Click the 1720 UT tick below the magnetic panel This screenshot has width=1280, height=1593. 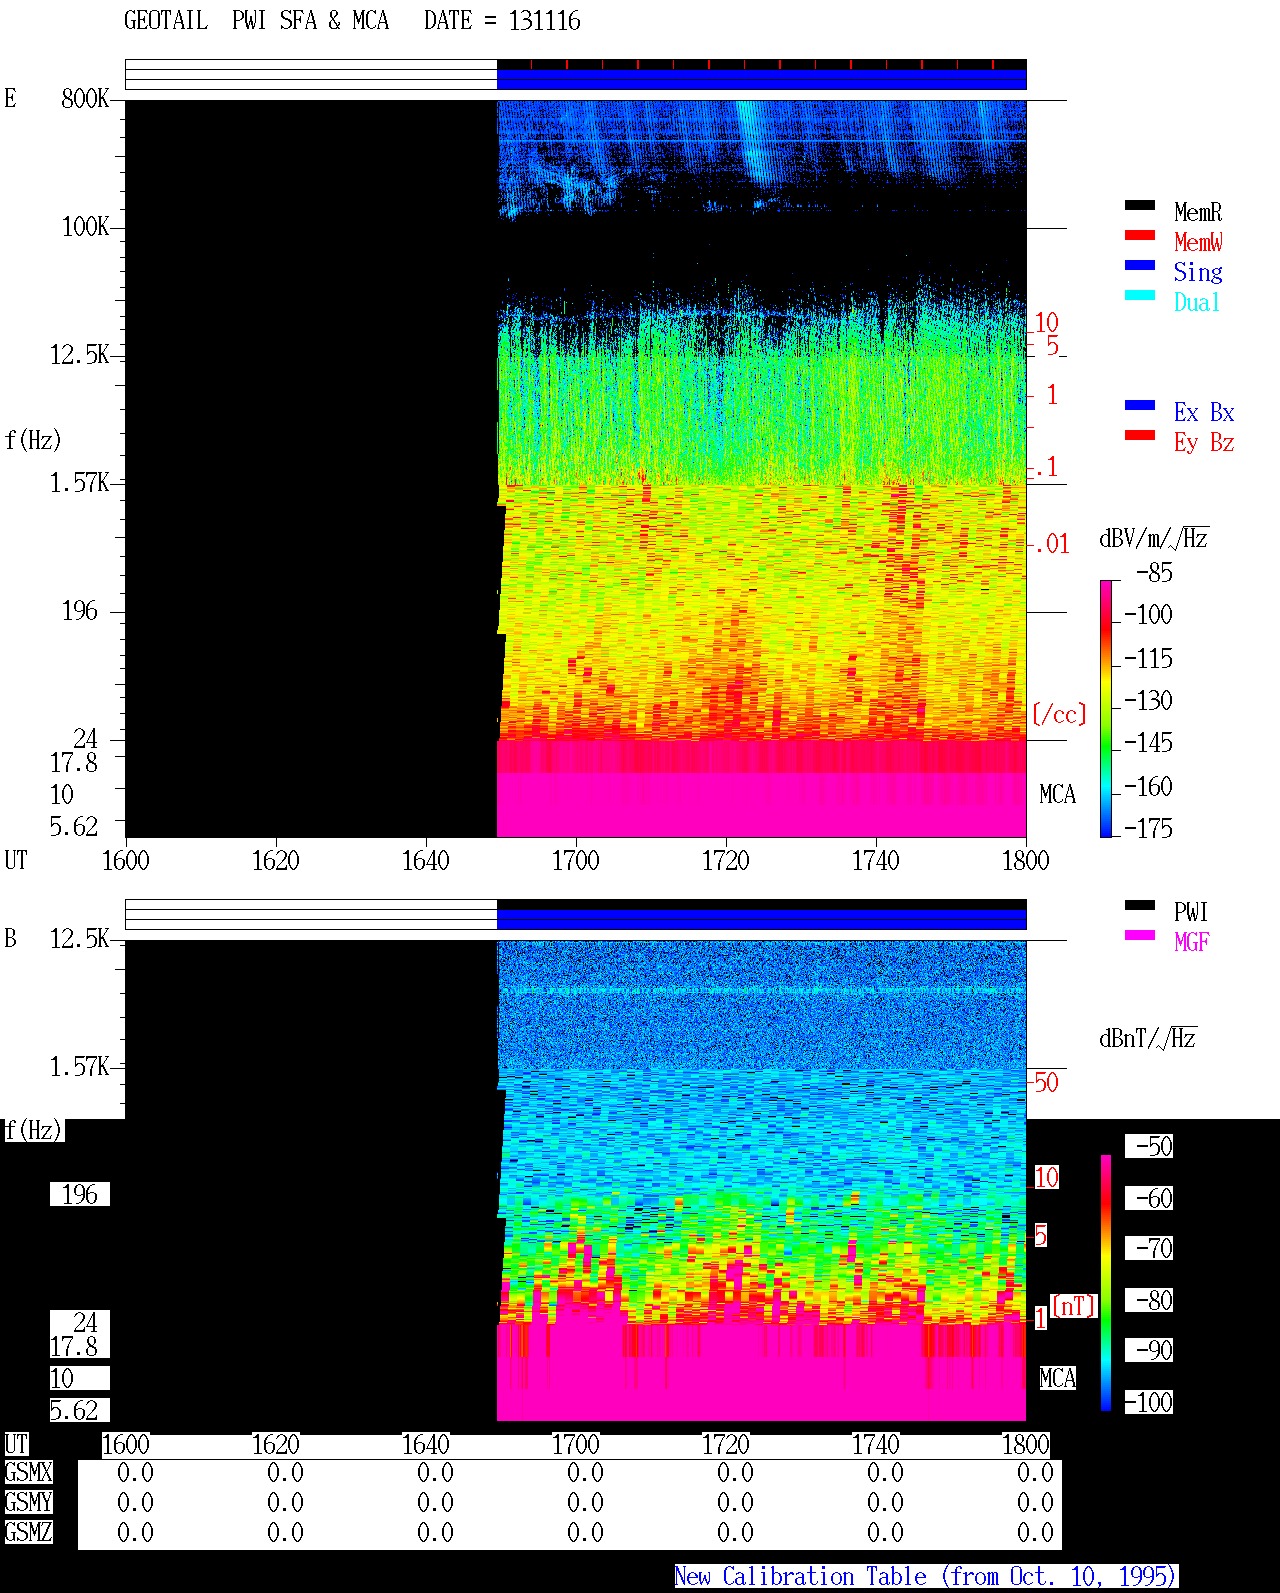click(725, 1444)
